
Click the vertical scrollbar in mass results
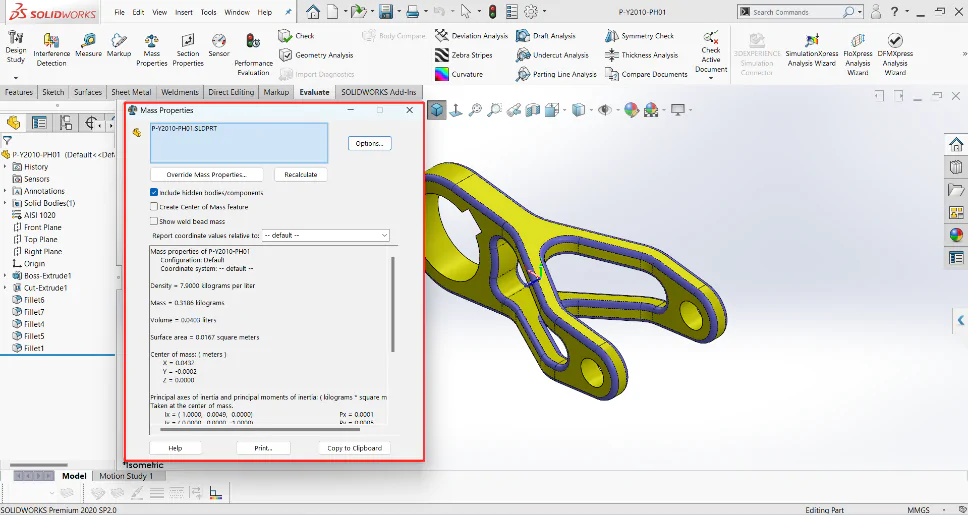coord(393,304)
